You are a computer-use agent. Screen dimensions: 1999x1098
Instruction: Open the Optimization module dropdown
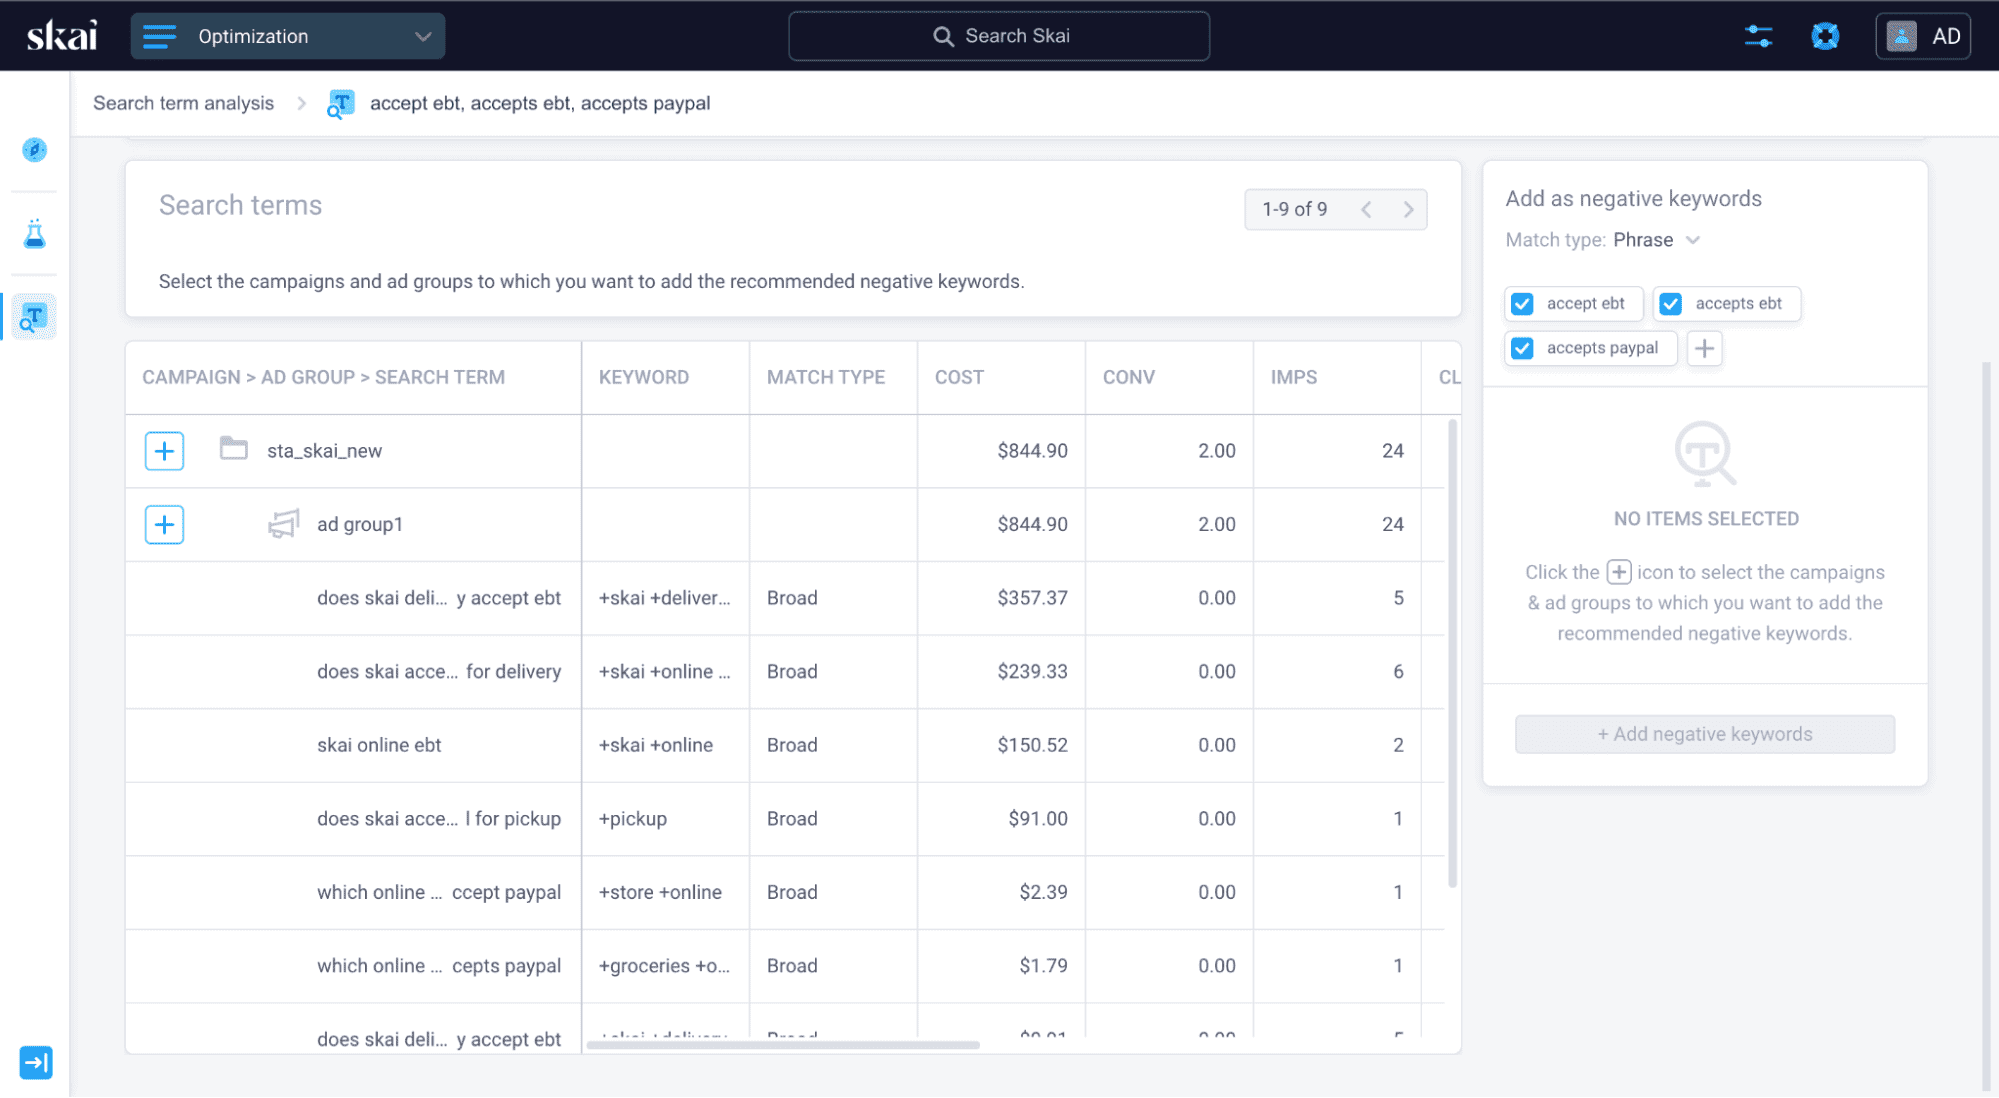[288, 36]
